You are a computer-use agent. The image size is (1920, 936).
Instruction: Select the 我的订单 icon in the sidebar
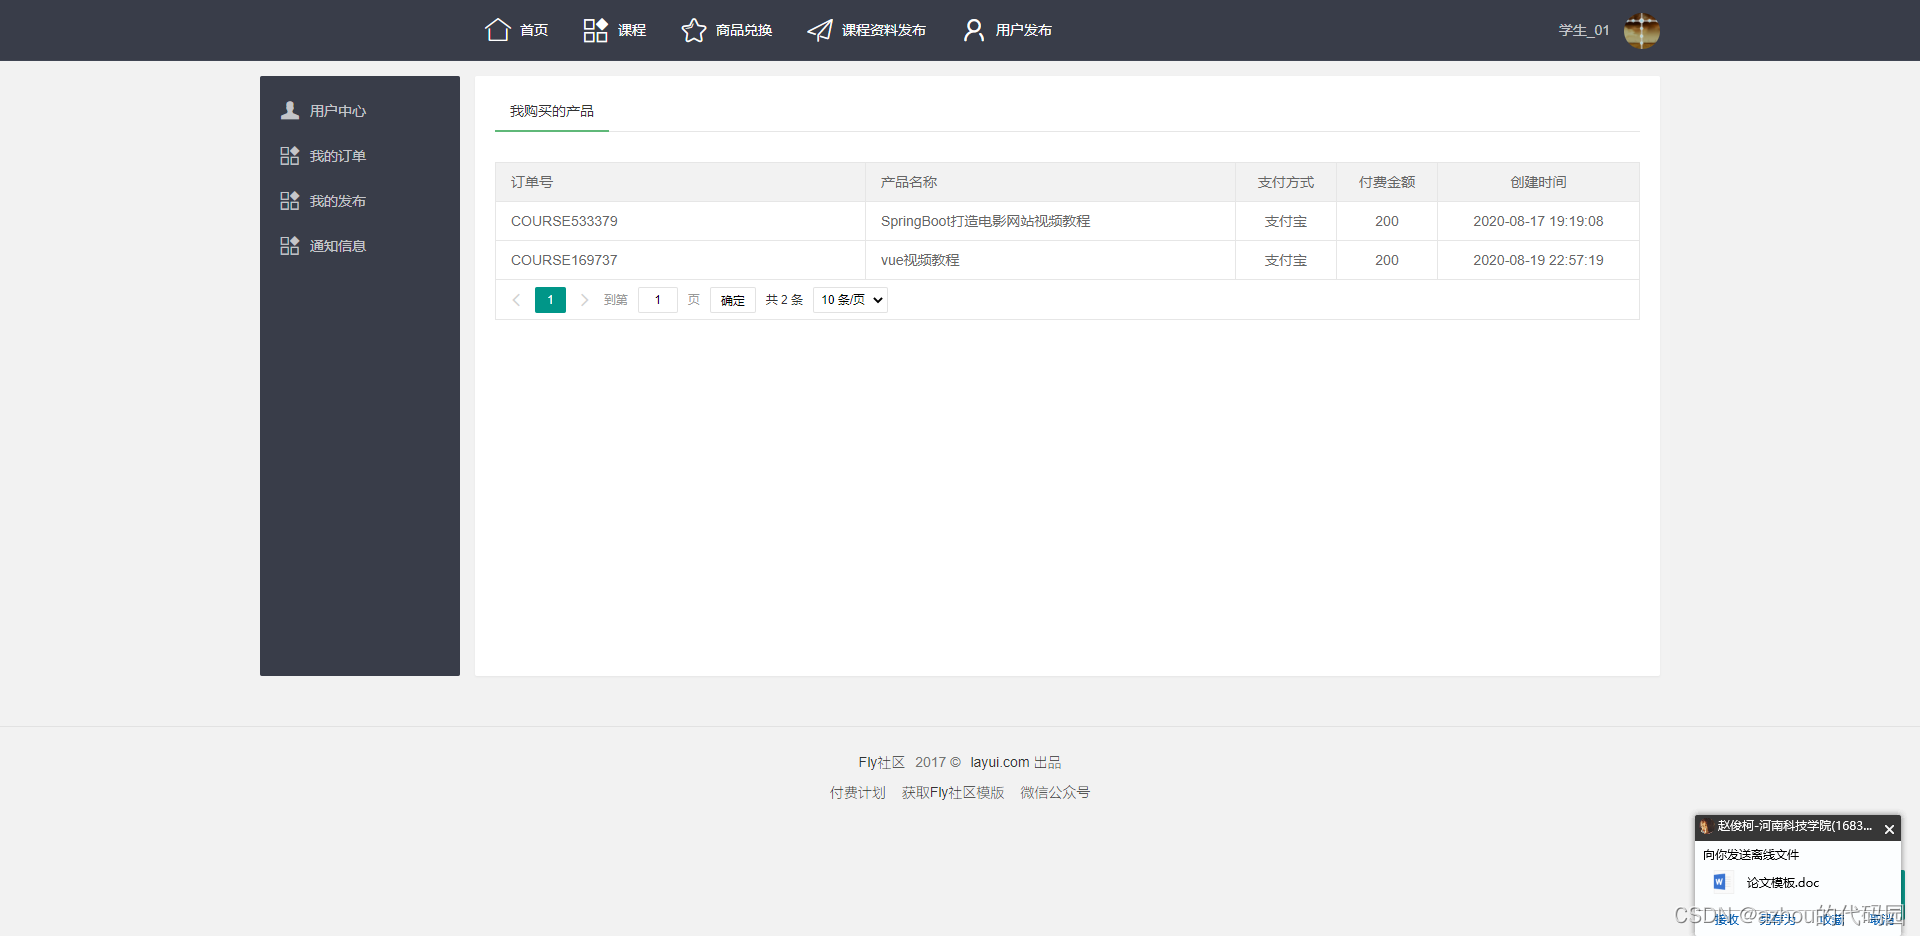pos(290,155)
